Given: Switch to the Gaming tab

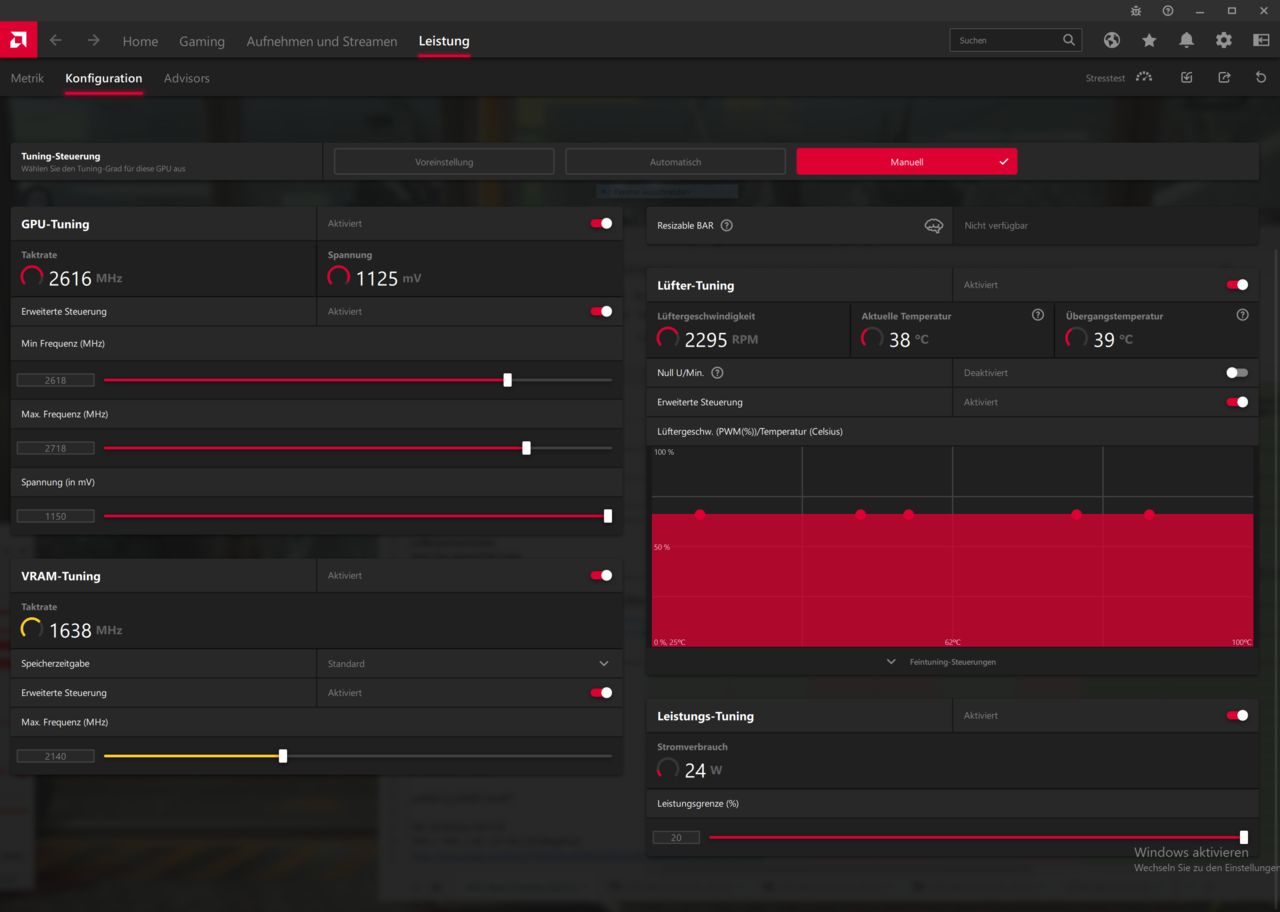Looking at the screenshot, I should point(202,41).
